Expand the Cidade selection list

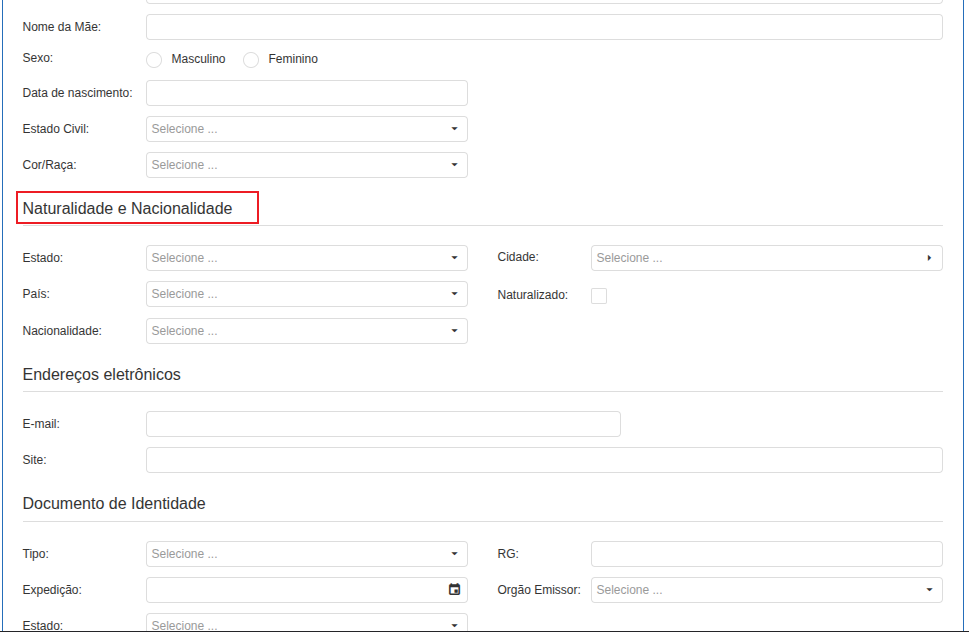coord(766,258)
